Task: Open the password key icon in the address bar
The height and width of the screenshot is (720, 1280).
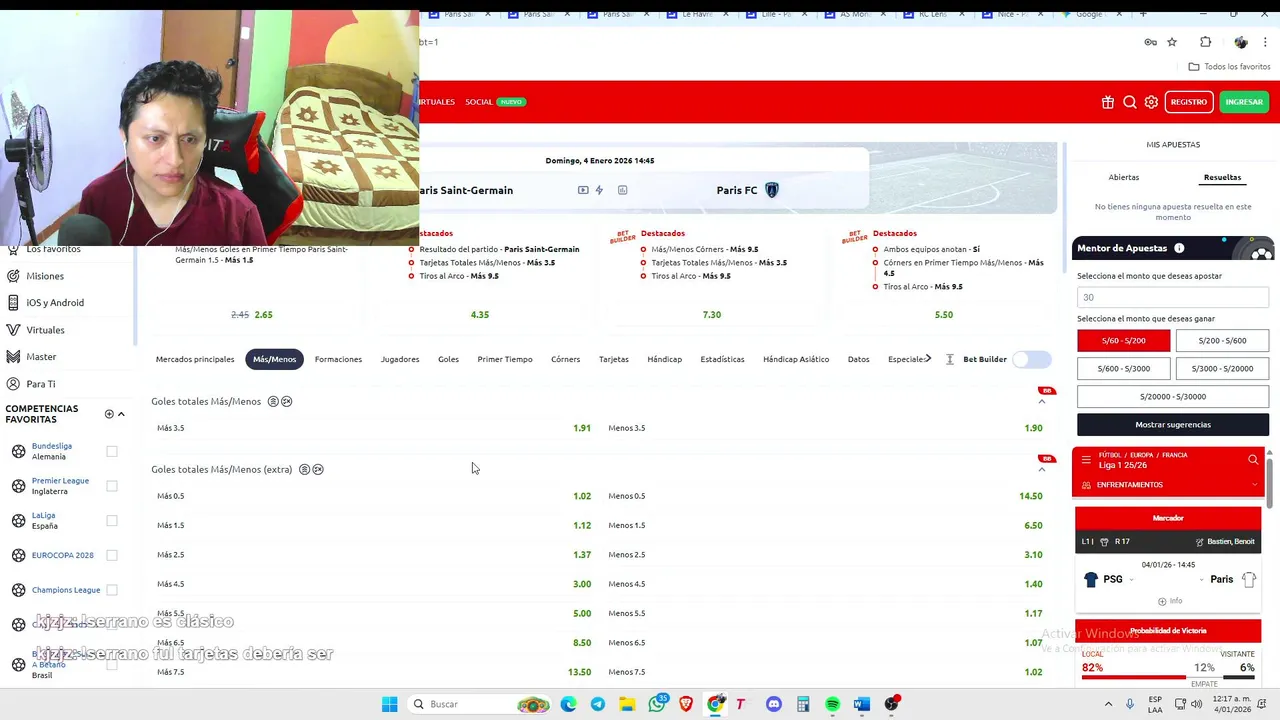Action: 1151,42
